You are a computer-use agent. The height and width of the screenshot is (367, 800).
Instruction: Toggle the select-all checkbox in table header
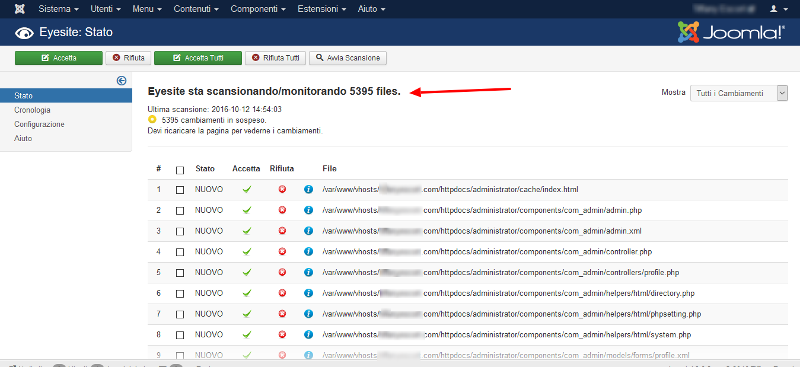(x=180, y=170)
